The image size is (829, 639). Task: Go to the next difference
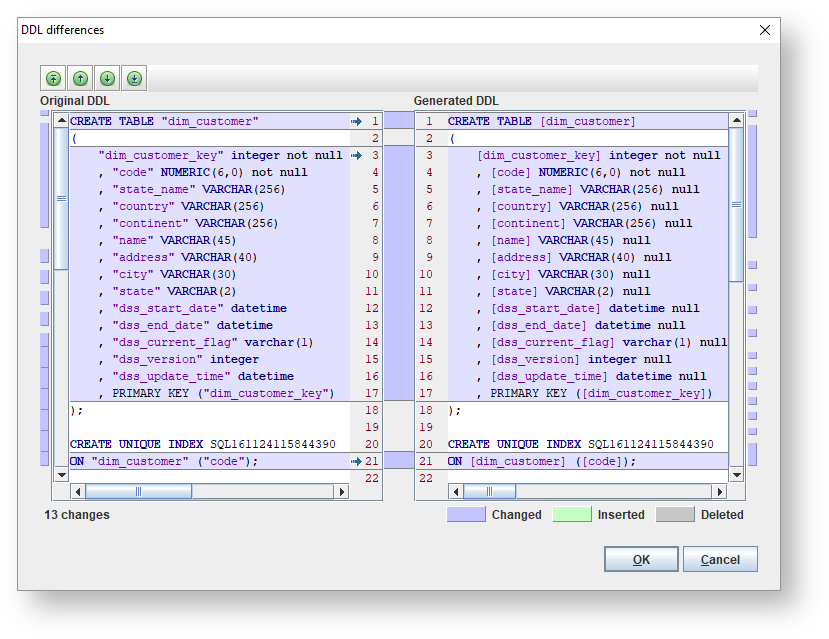107,78
